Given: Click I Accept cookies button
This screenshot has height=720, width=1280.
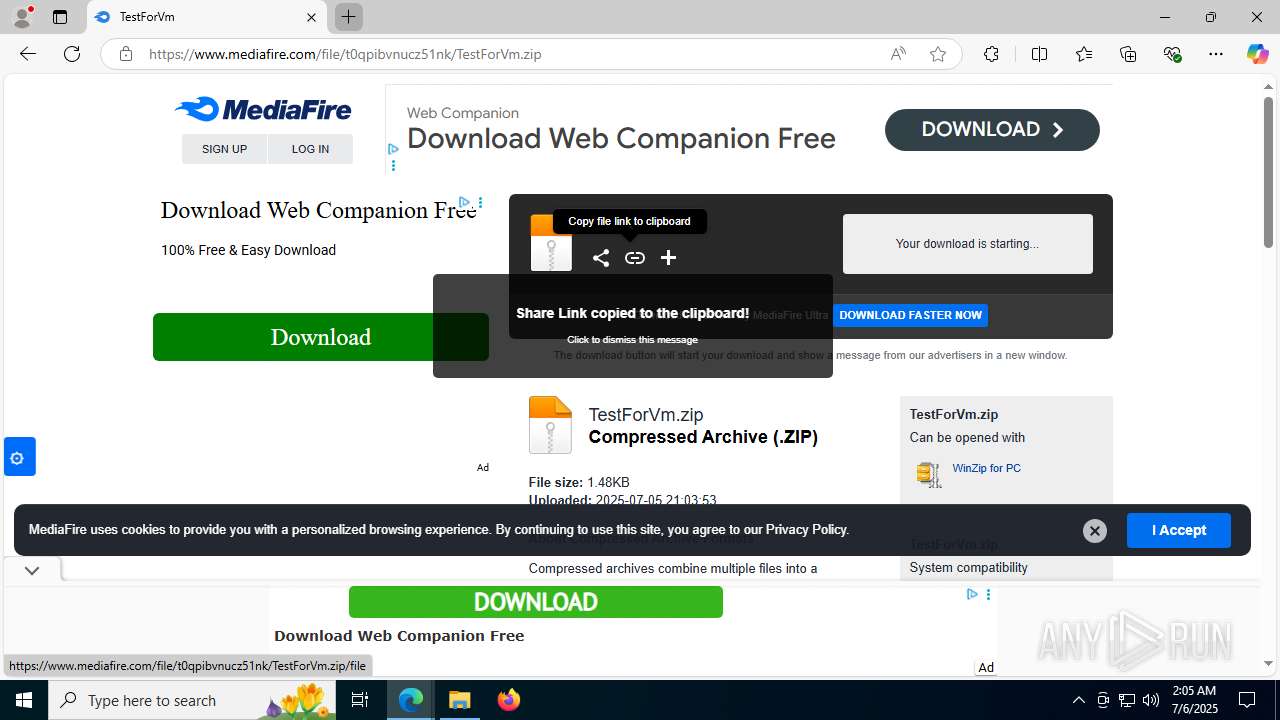Looking at the screenshot, I should coord(1179,530).
